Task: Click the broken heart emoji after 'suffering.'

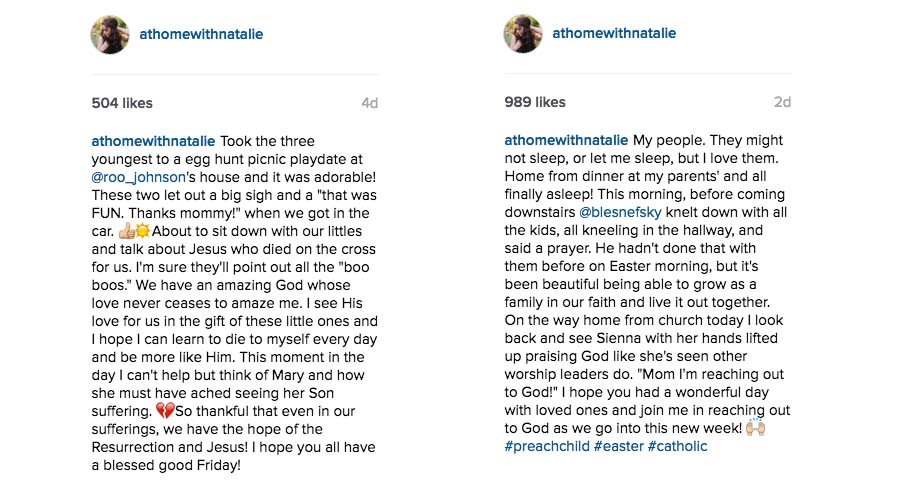Action: pos(165,411)
